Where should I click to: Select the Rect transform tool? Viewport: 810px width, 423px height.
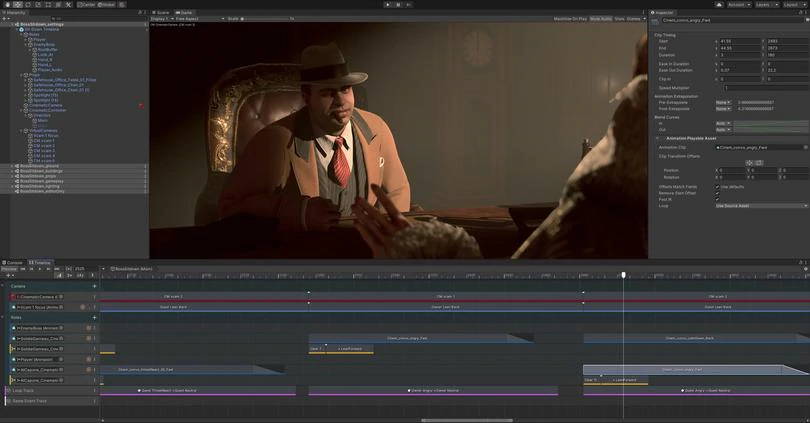(x=48, y=5)
